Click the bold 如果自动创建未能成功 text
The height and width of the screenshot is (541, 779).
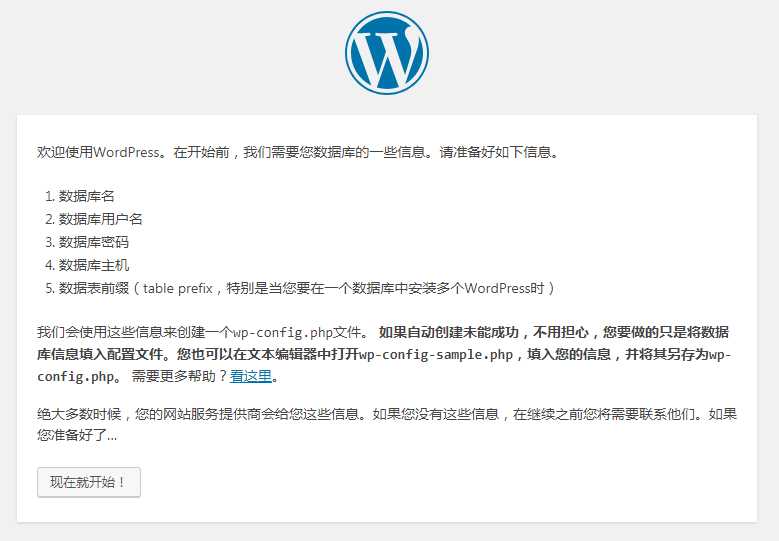(x=449, y=332)
